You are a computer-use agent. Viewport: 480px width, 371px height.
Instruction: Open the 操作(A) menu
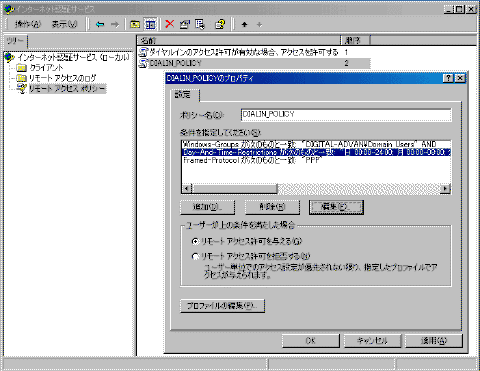point(28,24)
